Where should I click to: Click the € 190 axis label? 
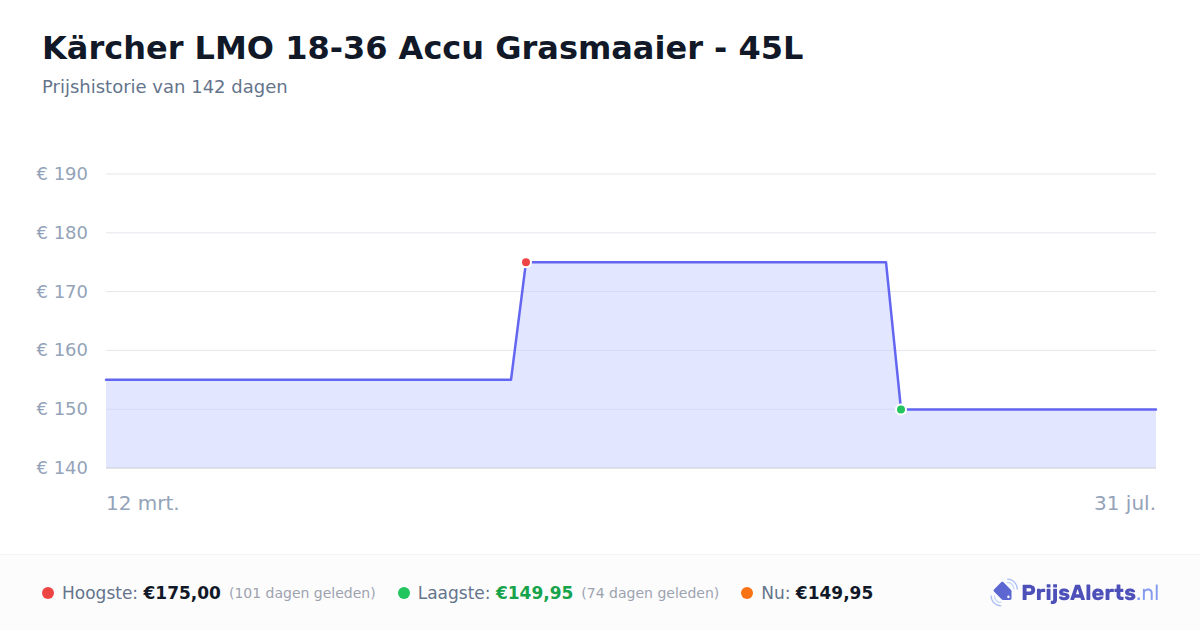(x=62, y=174)
